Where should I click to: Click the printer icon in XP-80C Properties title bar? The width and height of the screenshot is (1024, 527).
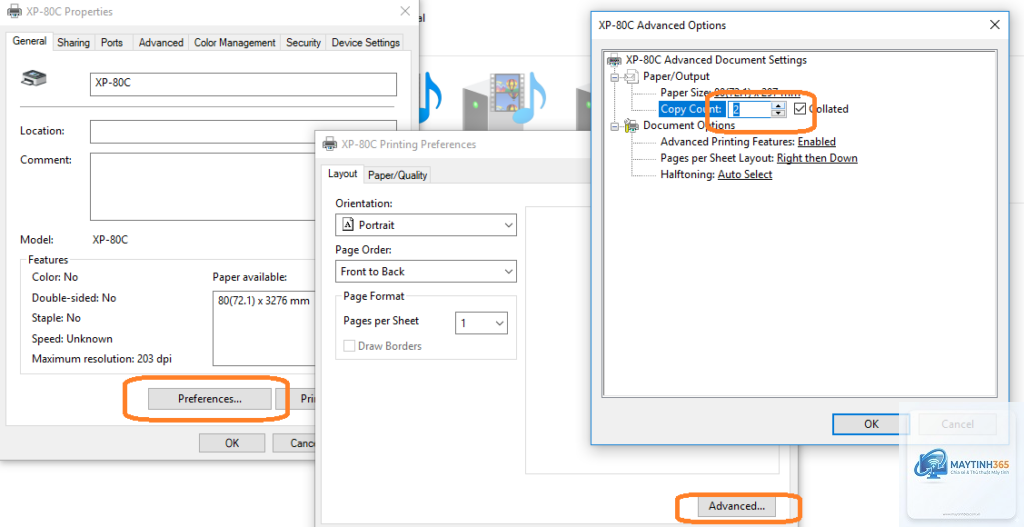(x=14, y=12)
